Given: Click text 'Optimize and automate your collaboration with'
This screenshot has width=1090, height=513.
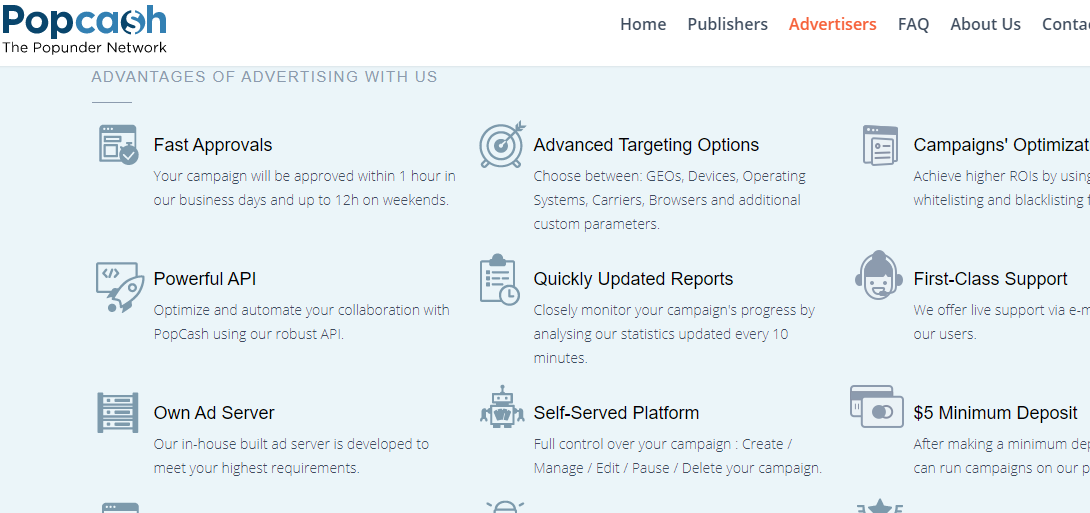Looking at the screenshot, I should pyautogui.click(x=302, y=310).
